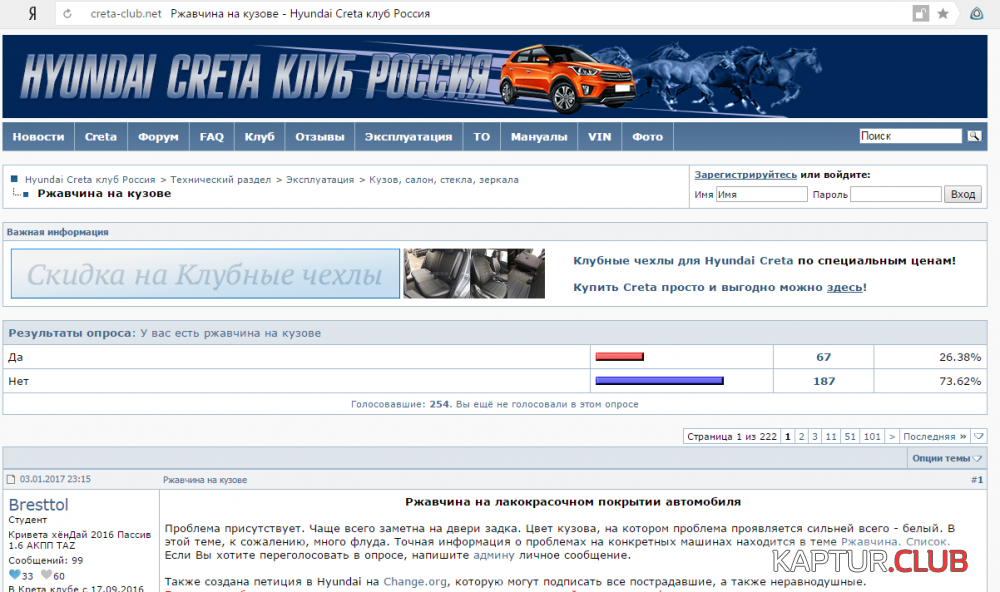Click the gray heart icon under Bresttol

tap(46, 575)
